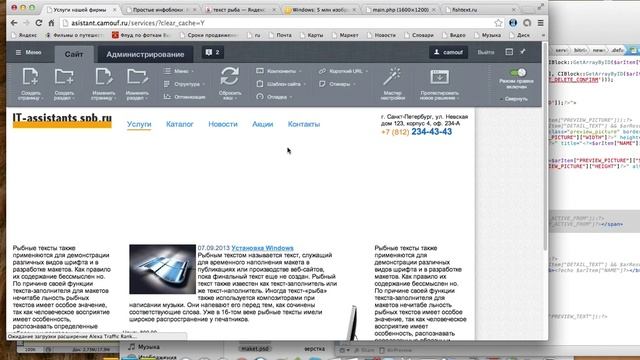Expand Отладка dropdown
The width and height of the screenshot is (640, 360).
274,97
